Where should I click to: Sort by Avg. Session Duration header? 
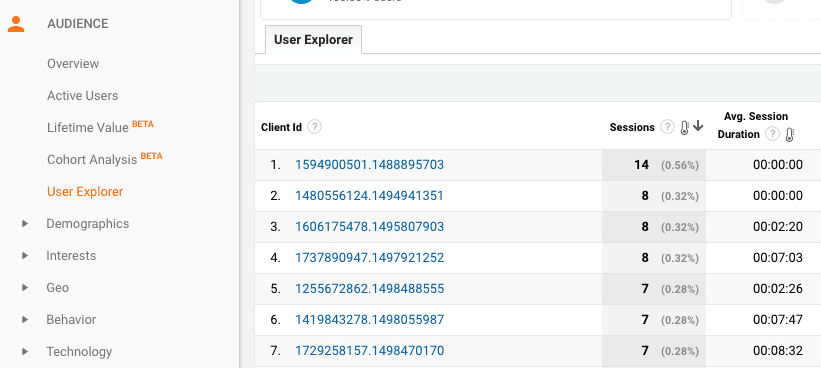[x=754, y=125]
